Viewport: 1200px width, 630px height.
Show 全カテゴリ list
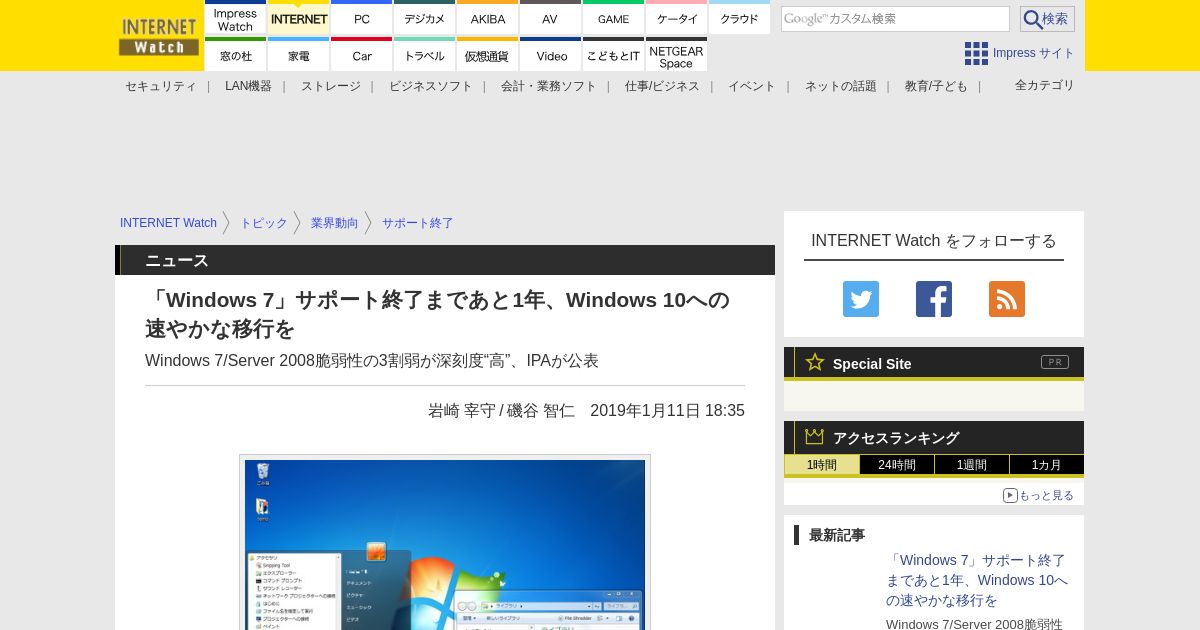pos(1044,85)
